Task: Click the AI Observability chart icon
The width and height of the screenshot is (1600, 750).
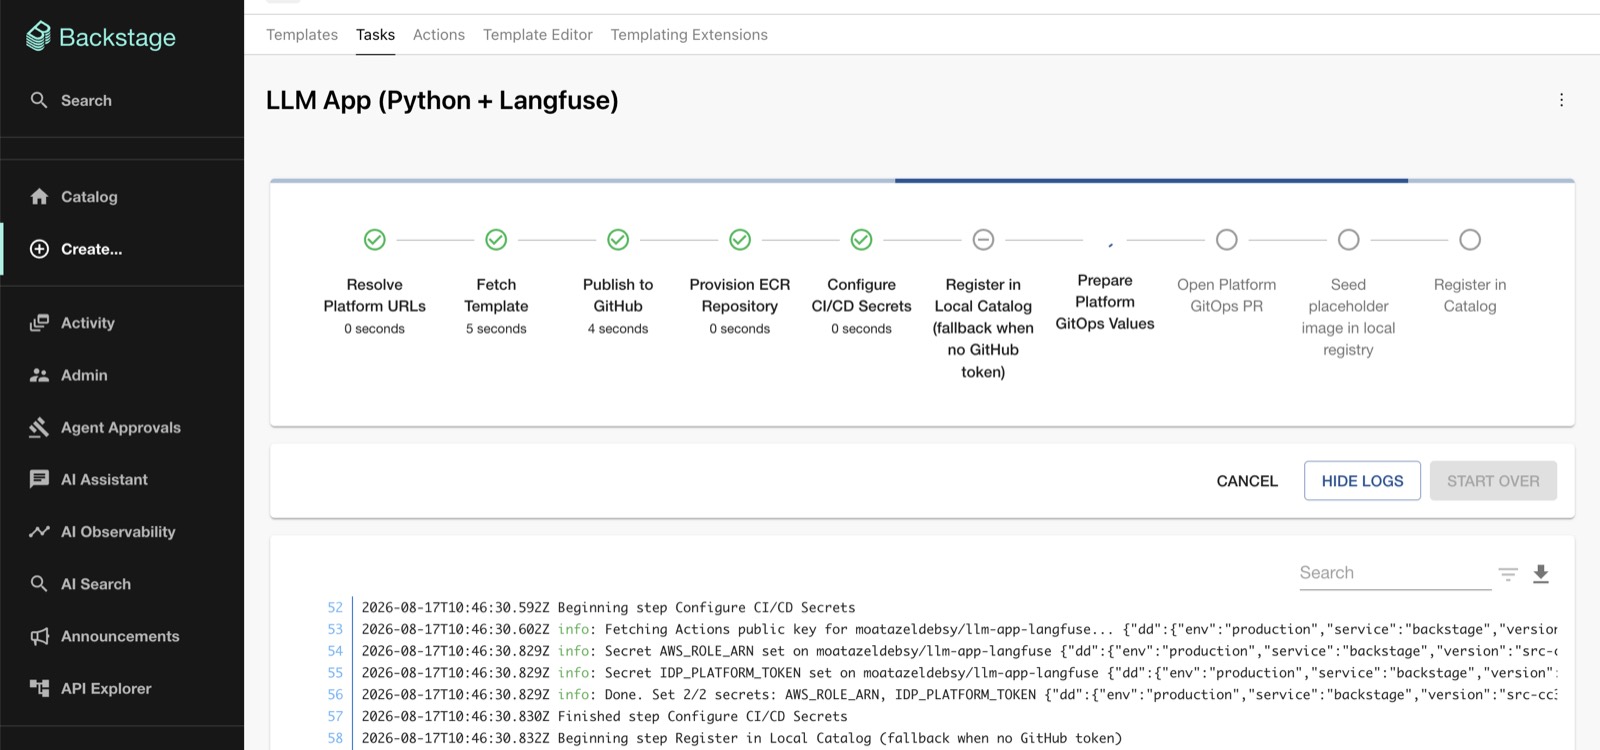Action: coord(39,531)
